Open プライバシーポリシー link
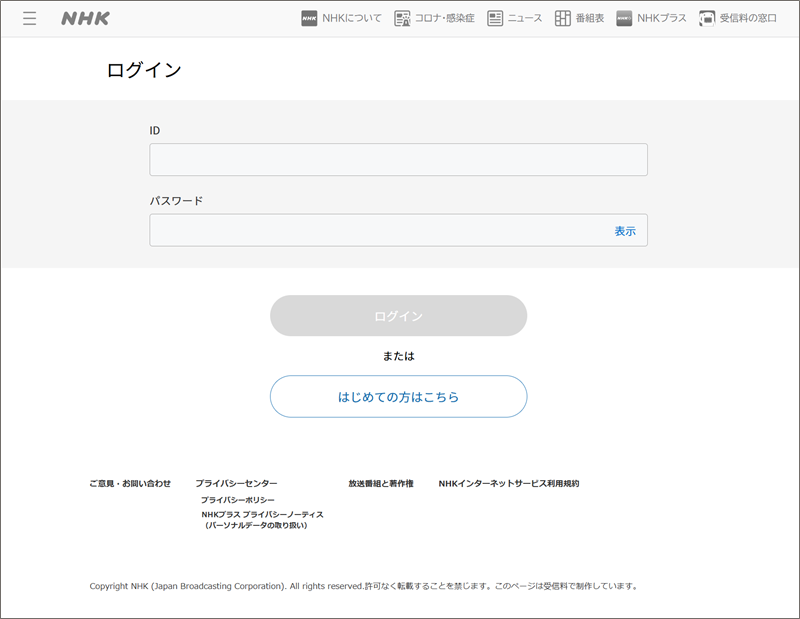This screenshot has width=800, height=619. pos(238,500)
